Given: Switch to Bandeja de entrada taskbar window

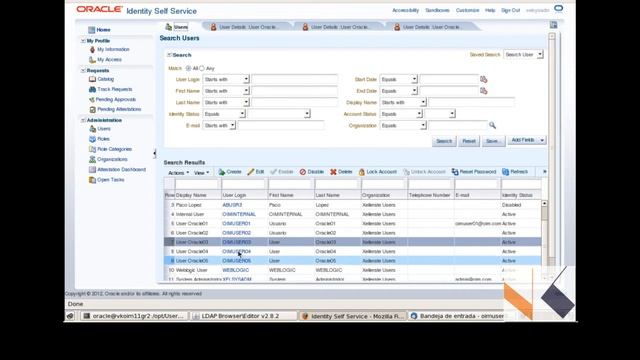Looking at the screenshot, I should coord(456,316).
